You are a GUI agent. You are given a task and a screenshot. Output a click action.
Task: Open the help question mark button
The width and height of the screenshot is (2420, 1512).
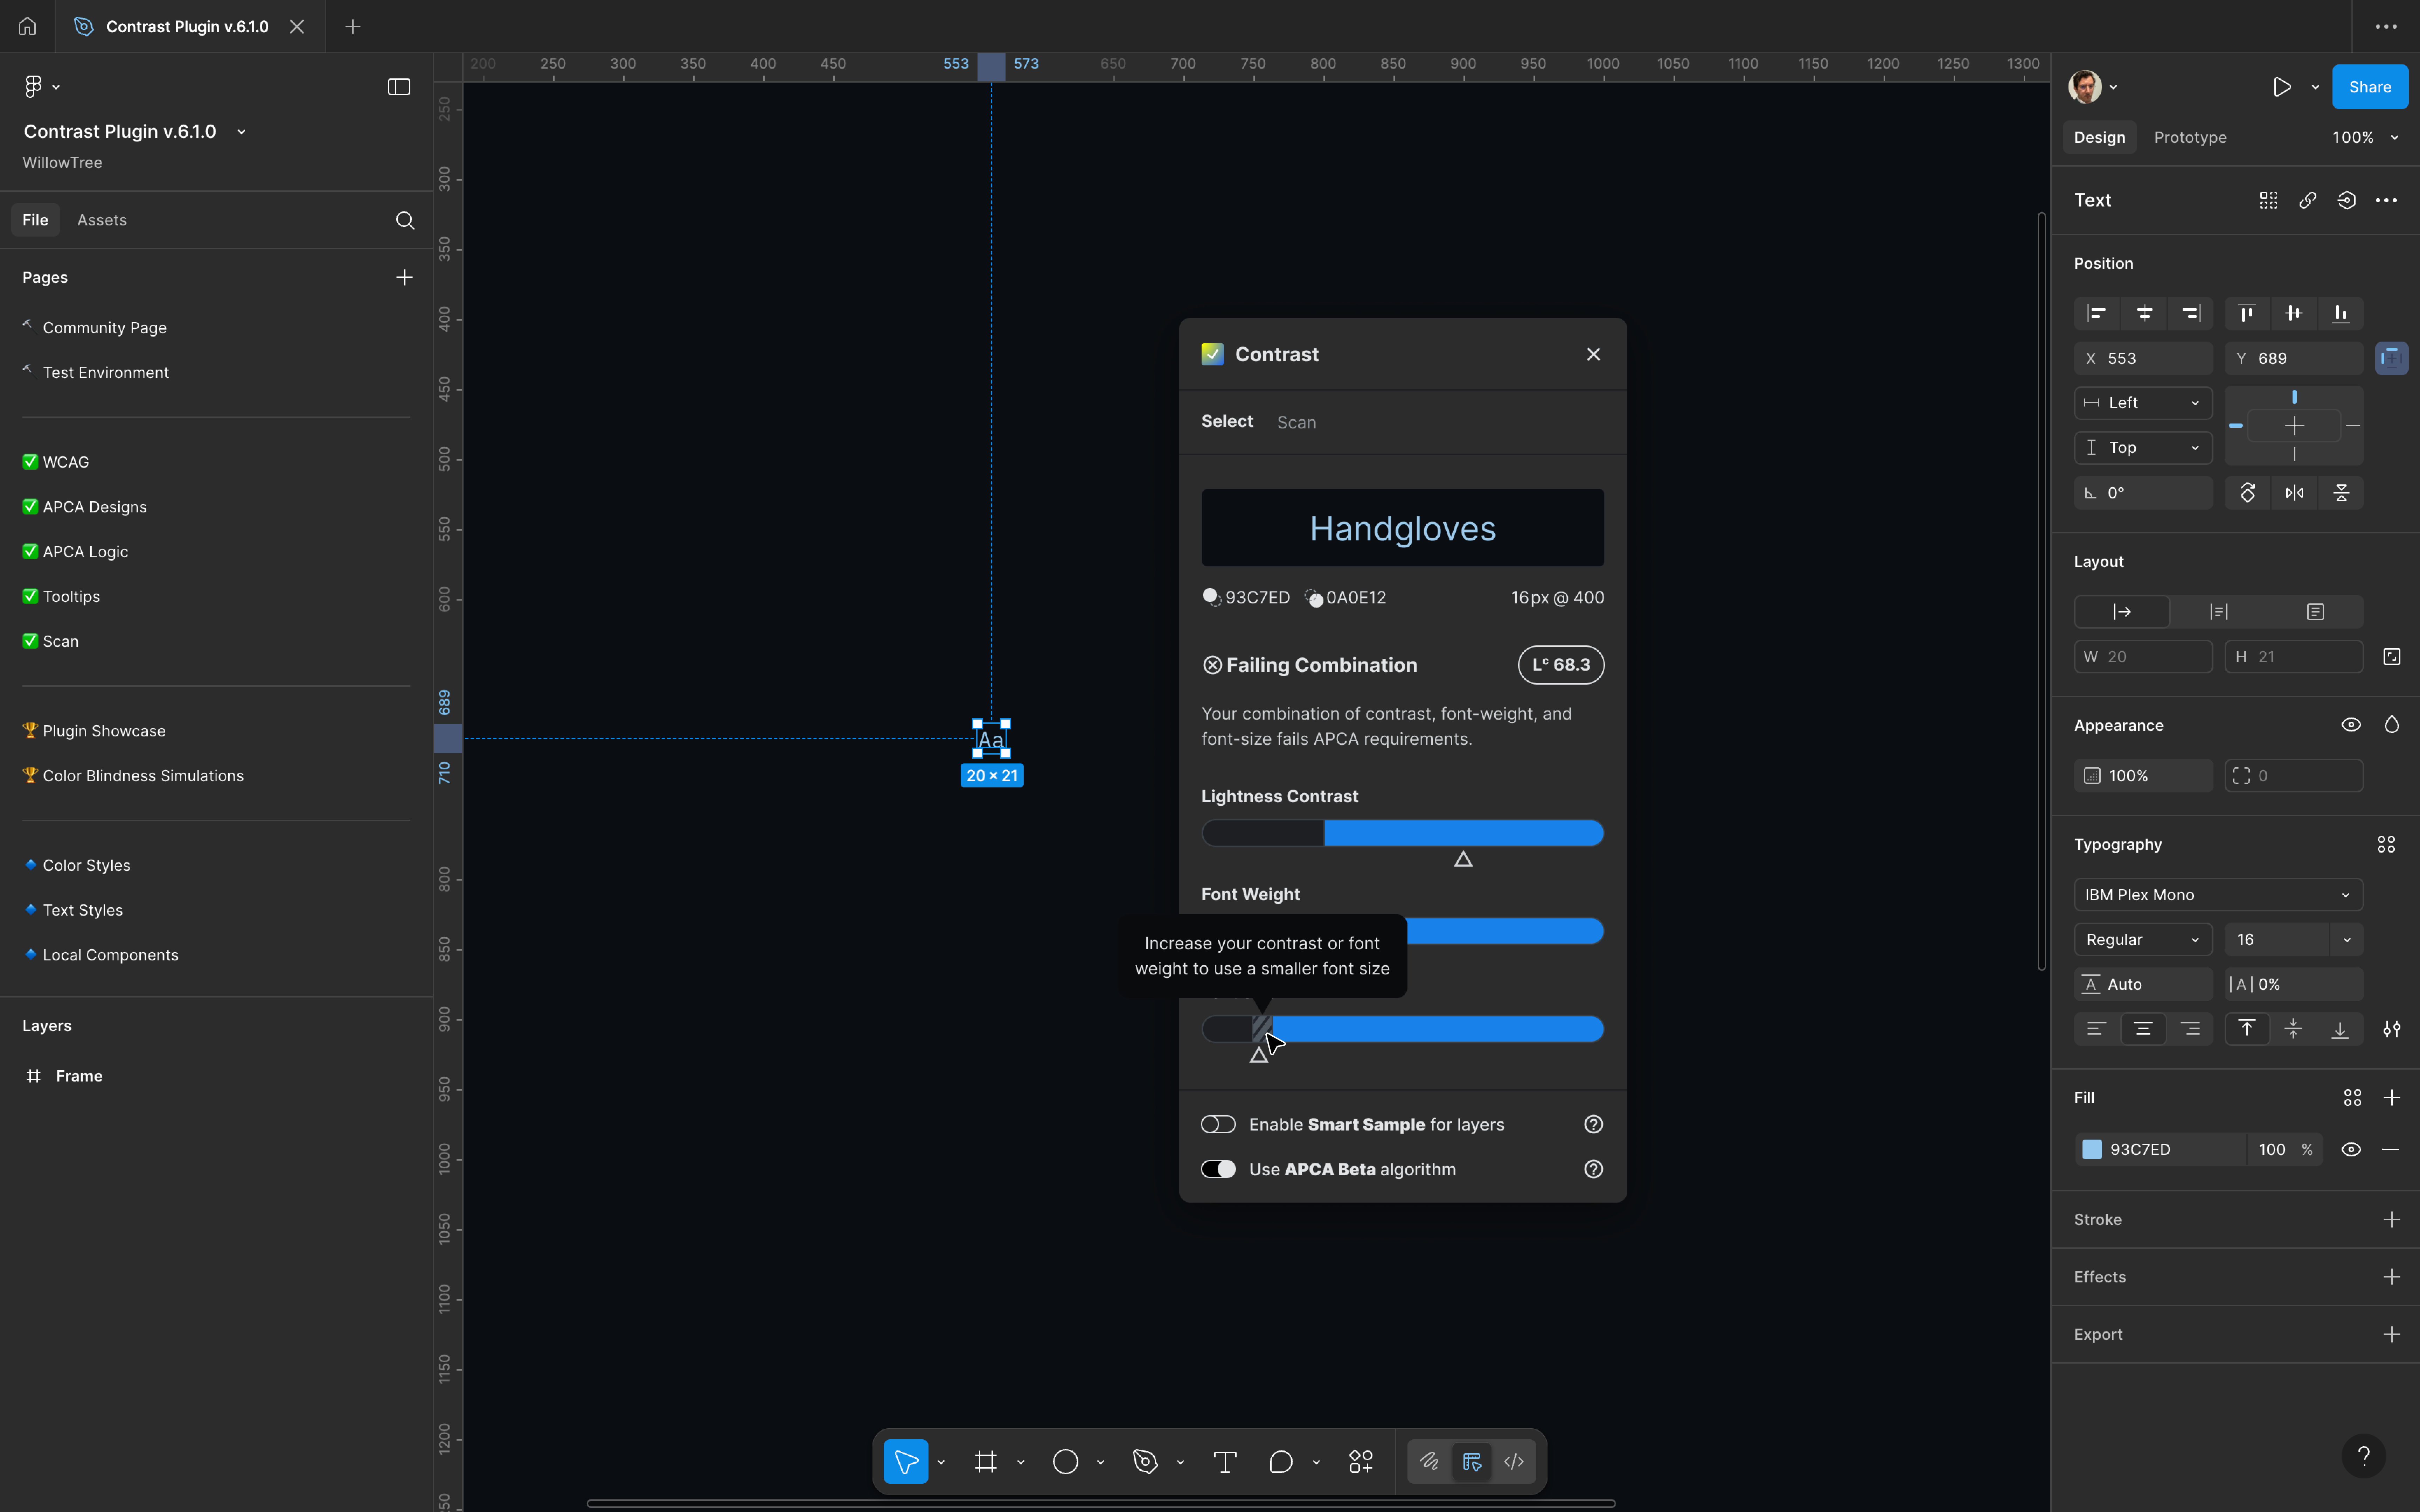[2364, 1456]
